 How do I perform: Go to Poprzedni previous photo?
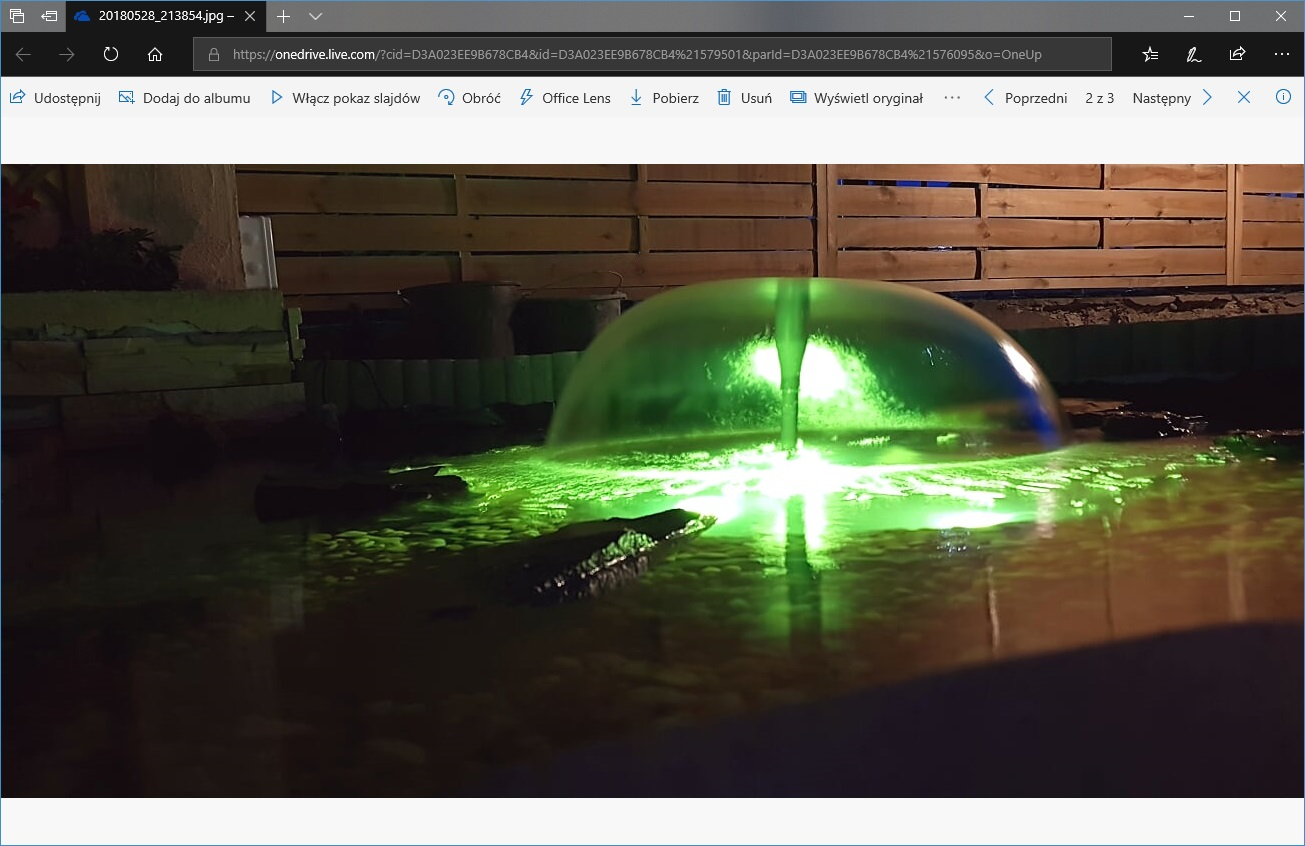click(1025, 98)
